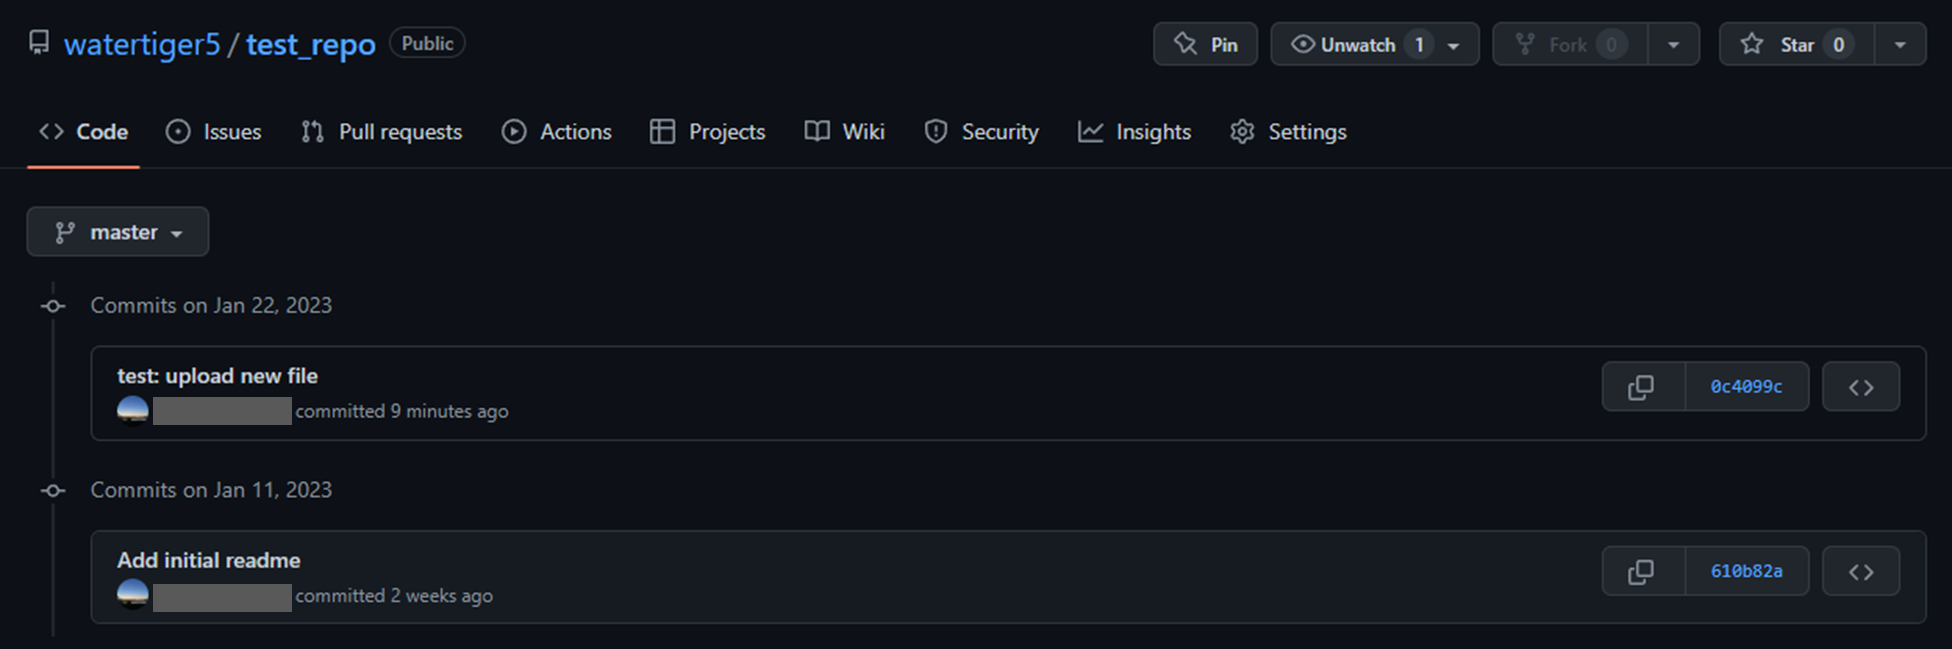The height and width of the screenshot is (649, 1952).
Task: Click the Fork button
Action: click(1570, 44)
